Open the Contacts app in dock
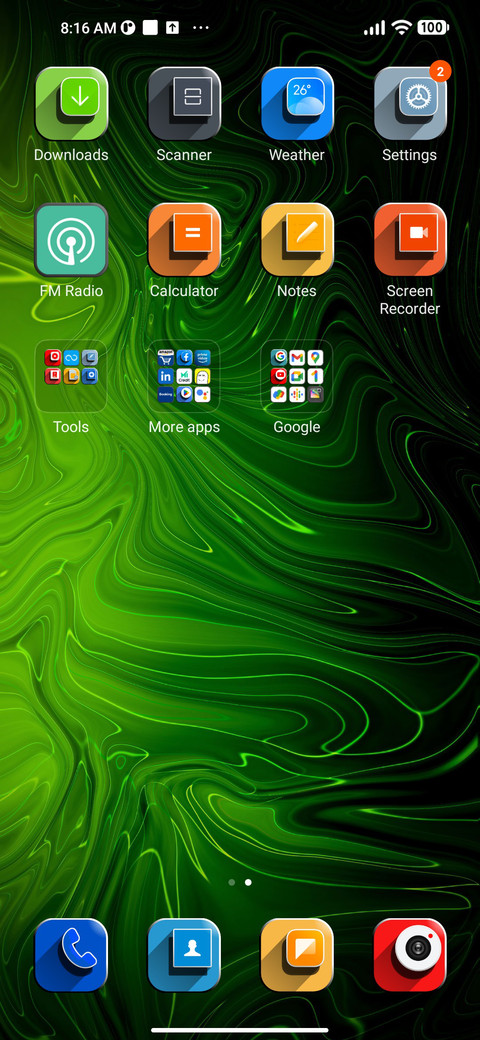The width and height of the screenshot is (480, 1040). [184, 955]
